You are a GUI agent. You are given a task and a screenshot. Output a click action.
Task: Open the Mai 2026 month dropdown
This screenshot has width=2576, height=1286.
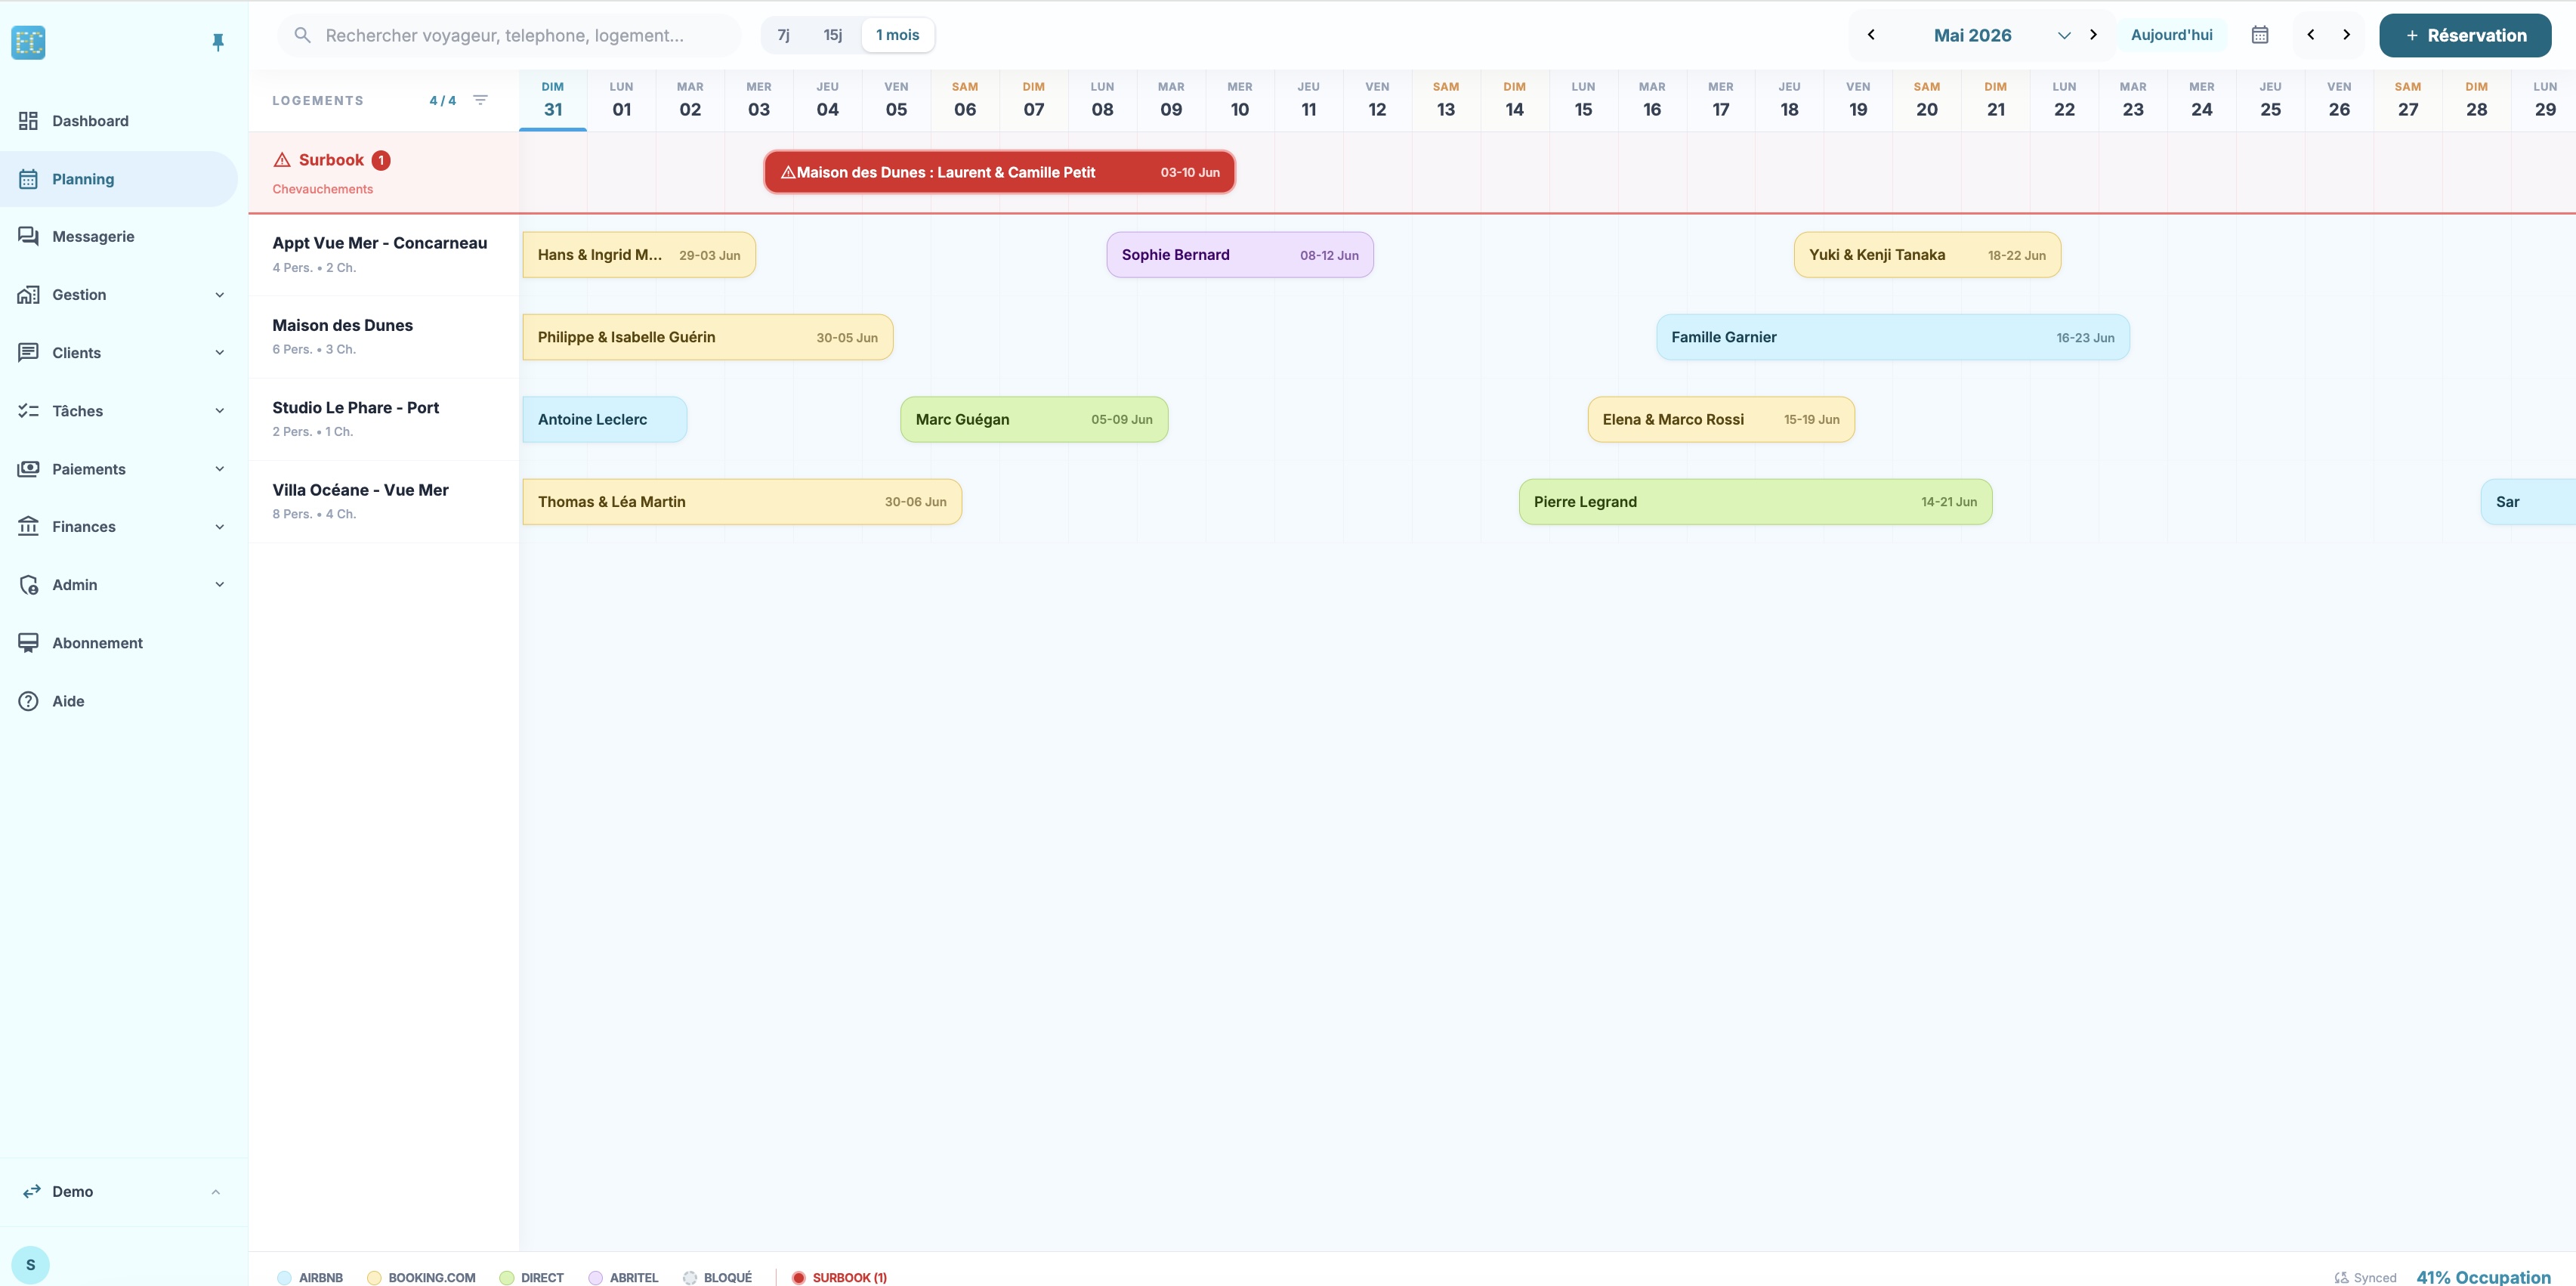pos(2063,35)
